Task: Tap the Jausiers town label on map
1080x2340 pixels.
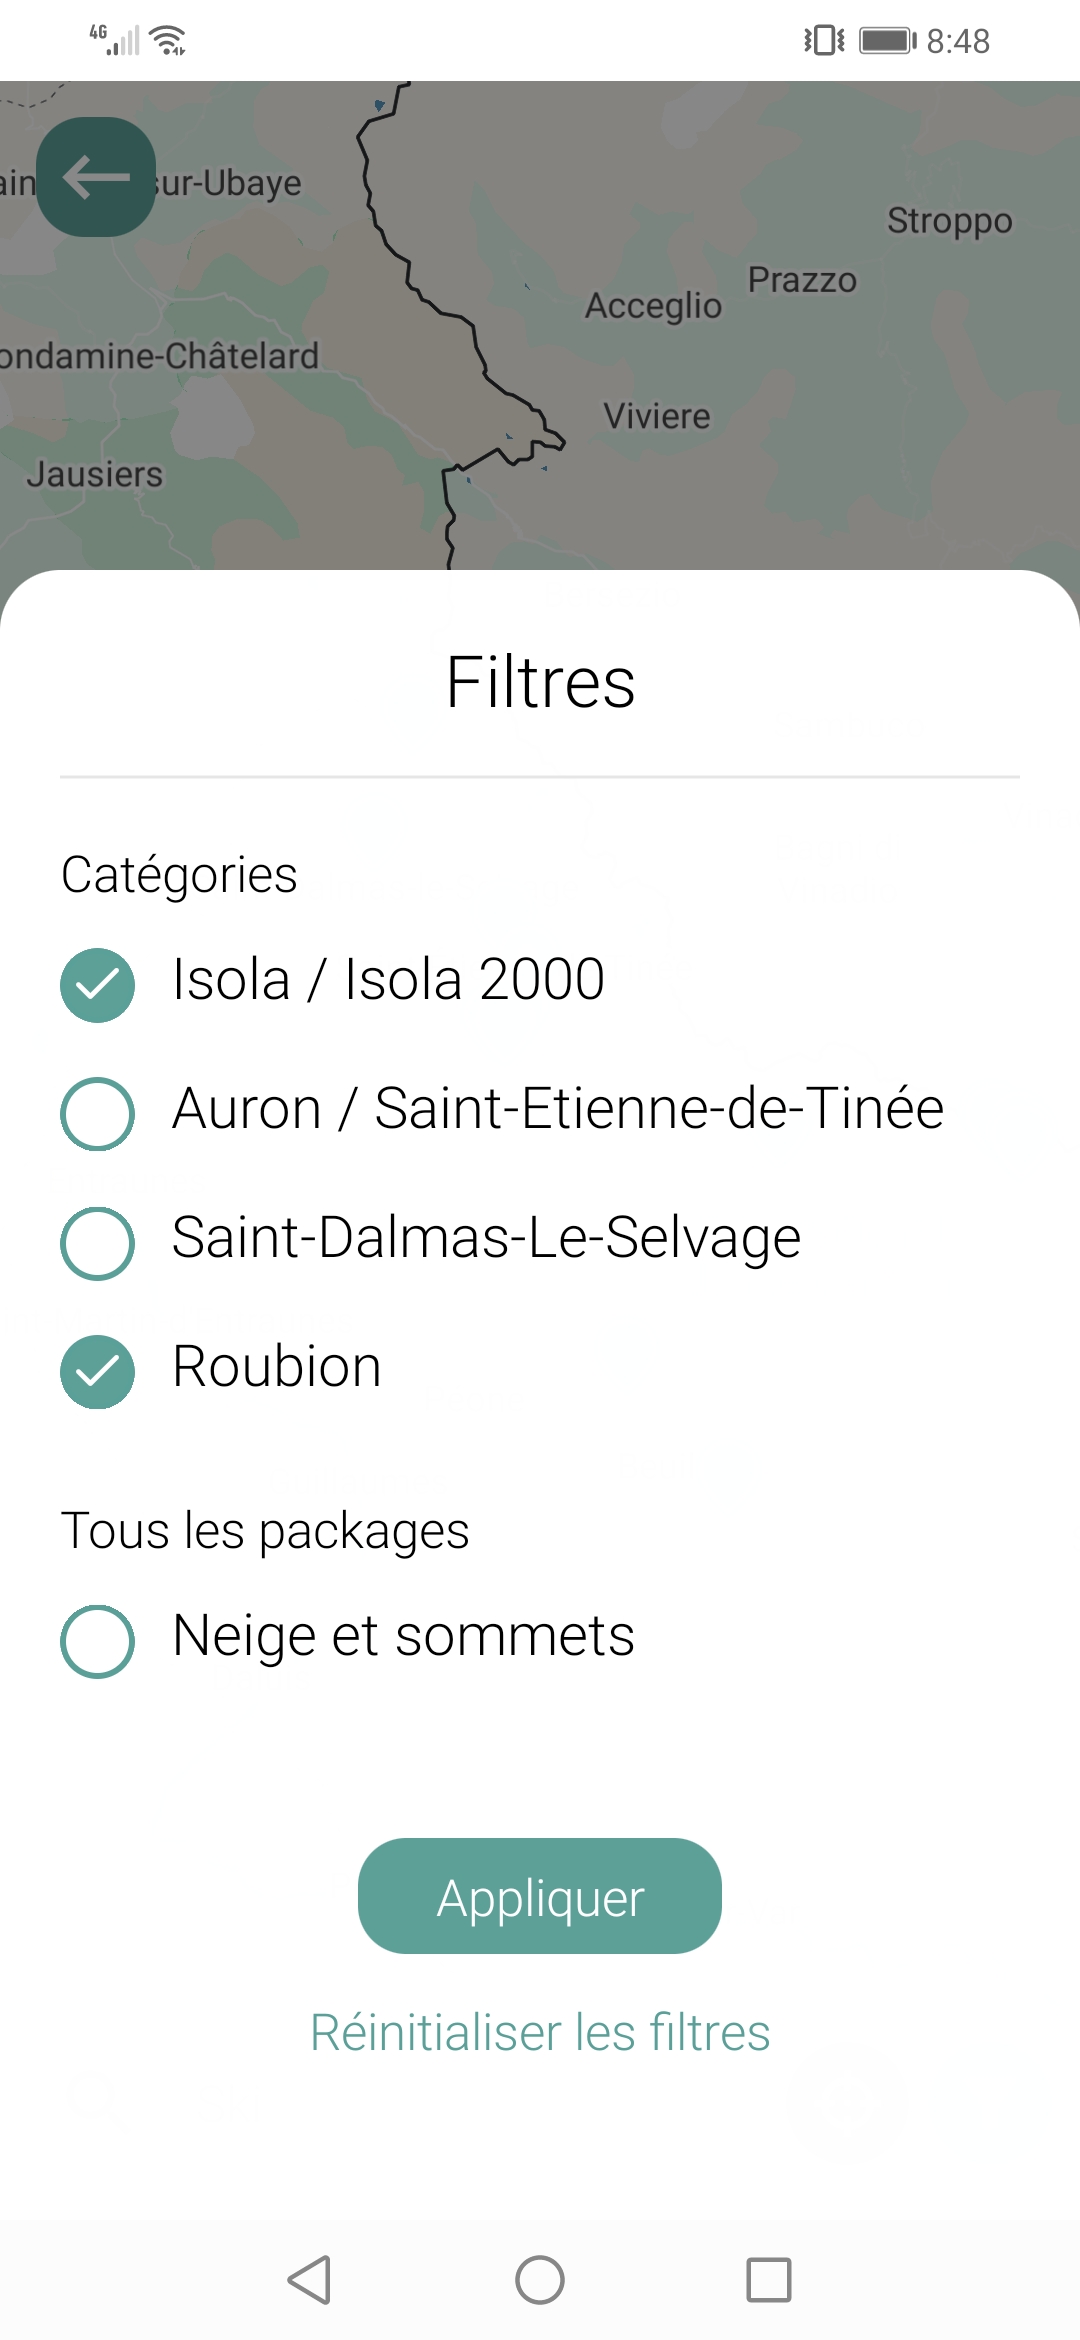Action: (94, 474)
